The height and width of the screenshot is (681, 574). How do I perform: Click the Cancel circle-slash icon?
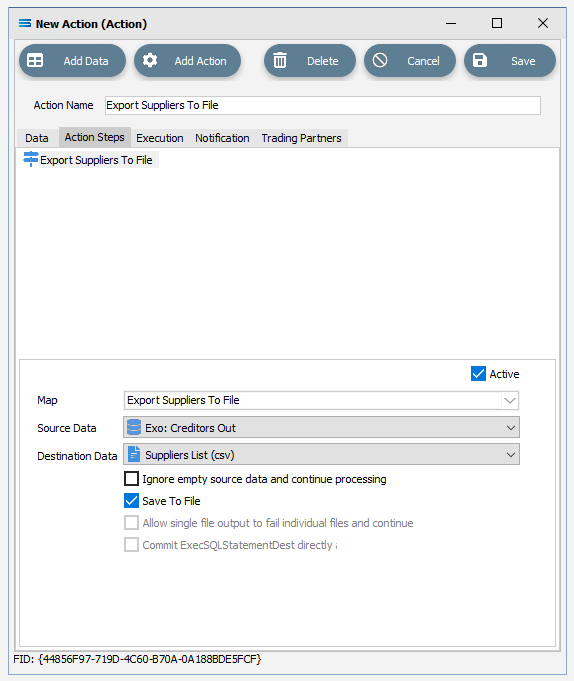pos(380,60)
